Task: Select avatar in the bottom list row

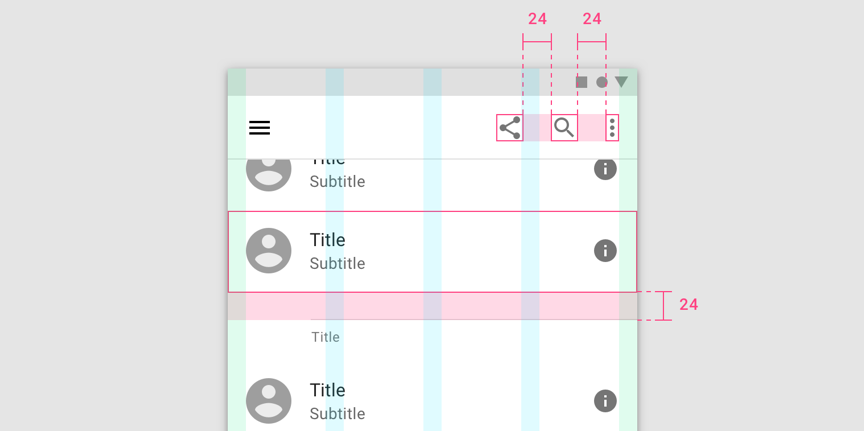Action: (x=269, y=401)
